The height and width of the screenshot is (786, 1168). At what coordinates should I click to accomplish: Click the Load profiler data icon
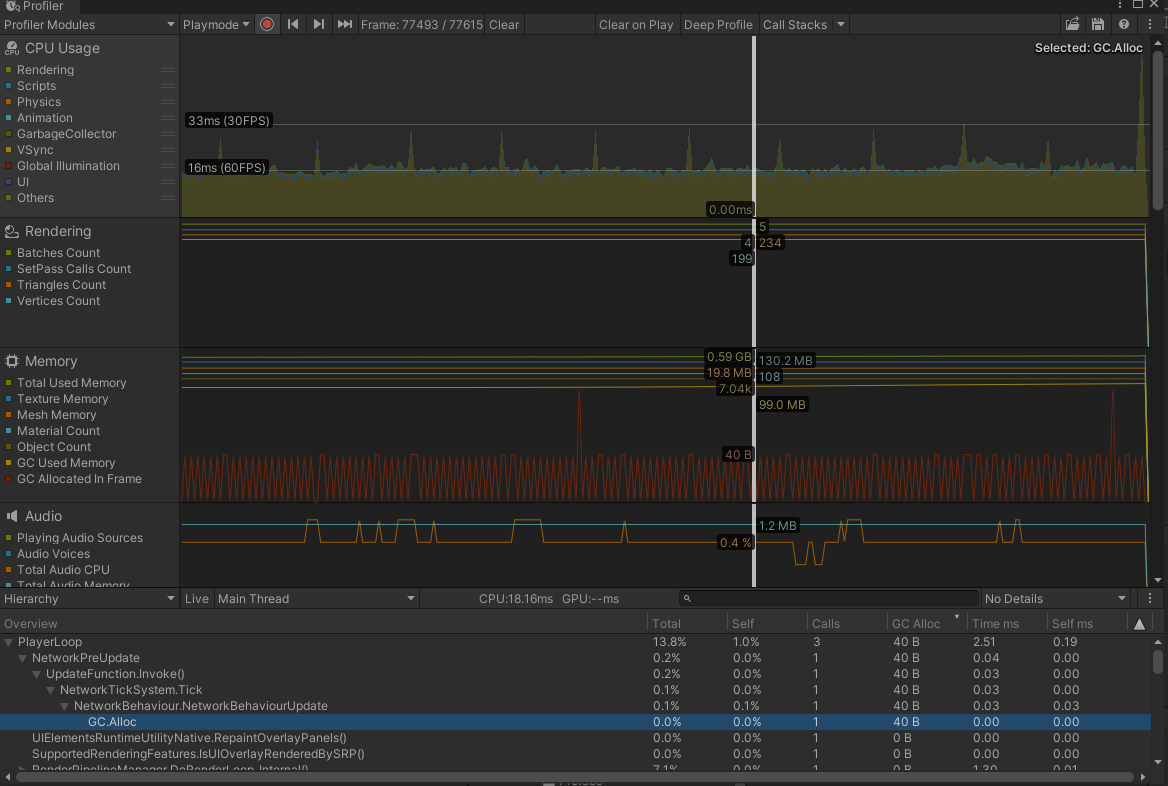(1072, 25)
